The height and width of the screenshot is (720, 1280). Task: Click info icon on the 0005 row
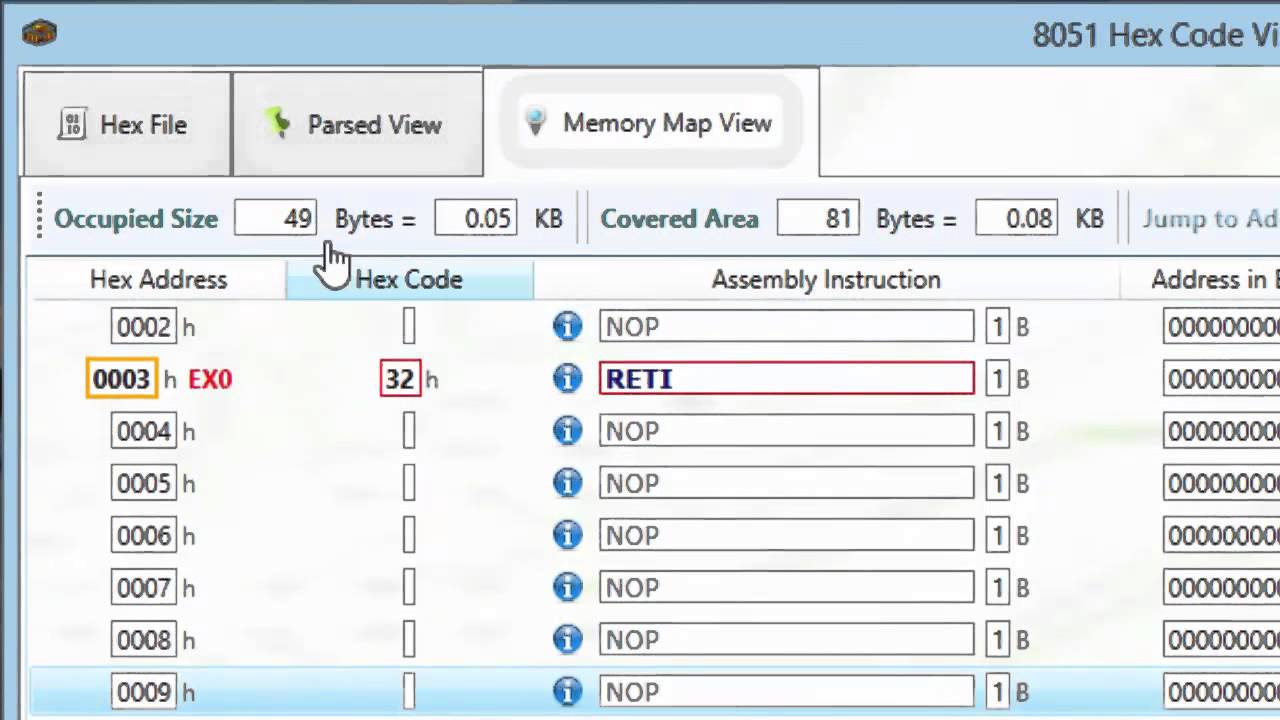pos(567,483)
